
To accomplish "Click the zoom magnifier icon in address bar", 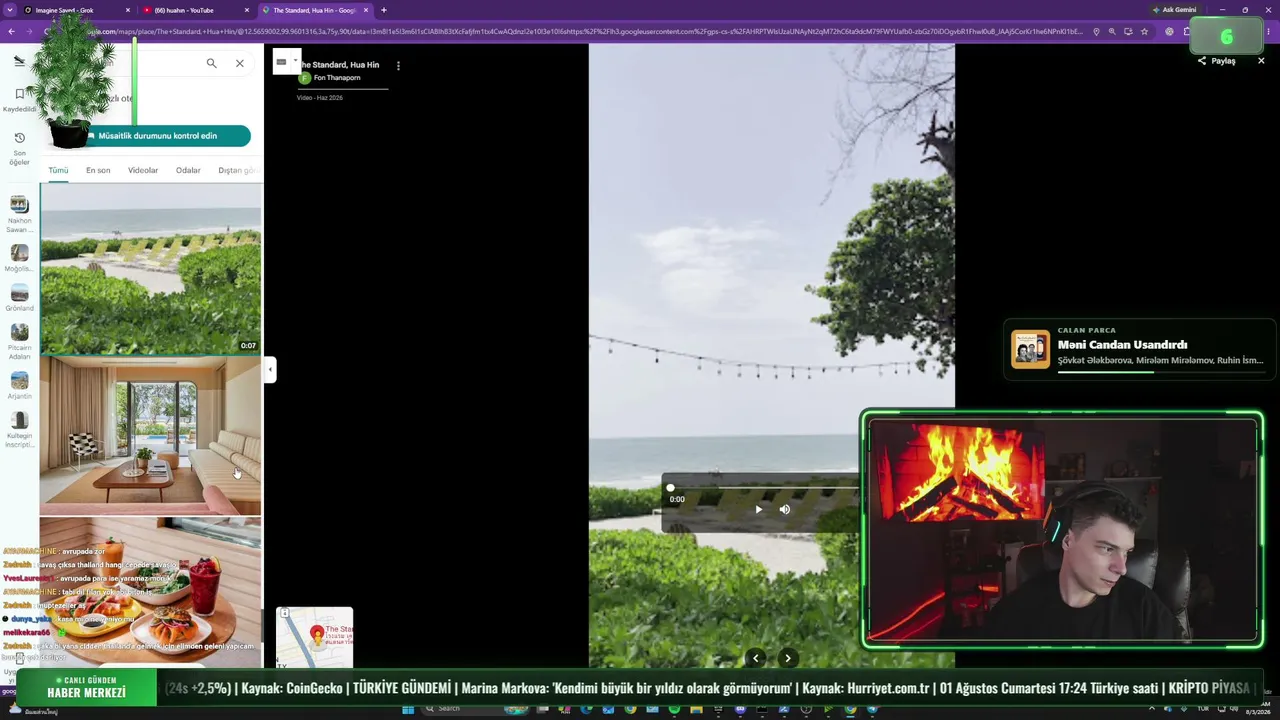I will pos(1112,31).
